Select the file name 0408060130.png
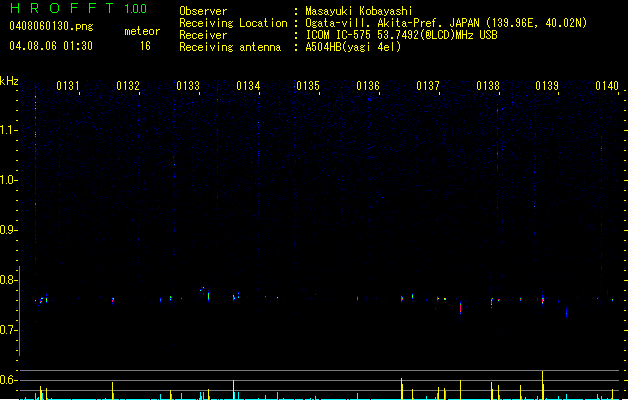Screen dimensions: 629x400 pos(51,27)
